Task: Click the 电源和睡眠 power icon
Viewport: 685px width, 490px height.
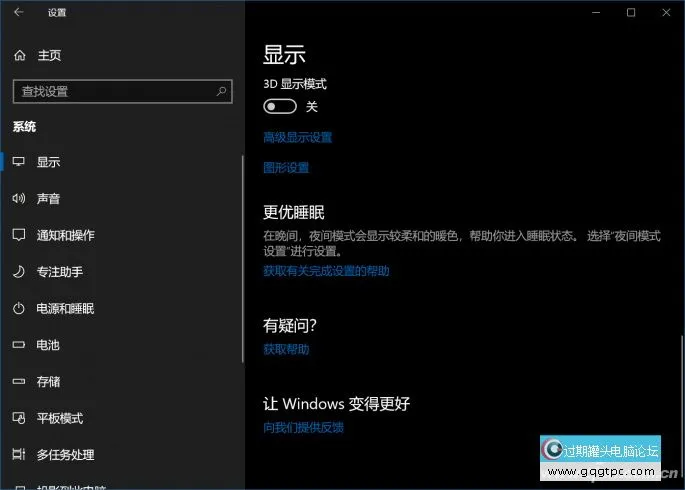Action: coord(19,308)
